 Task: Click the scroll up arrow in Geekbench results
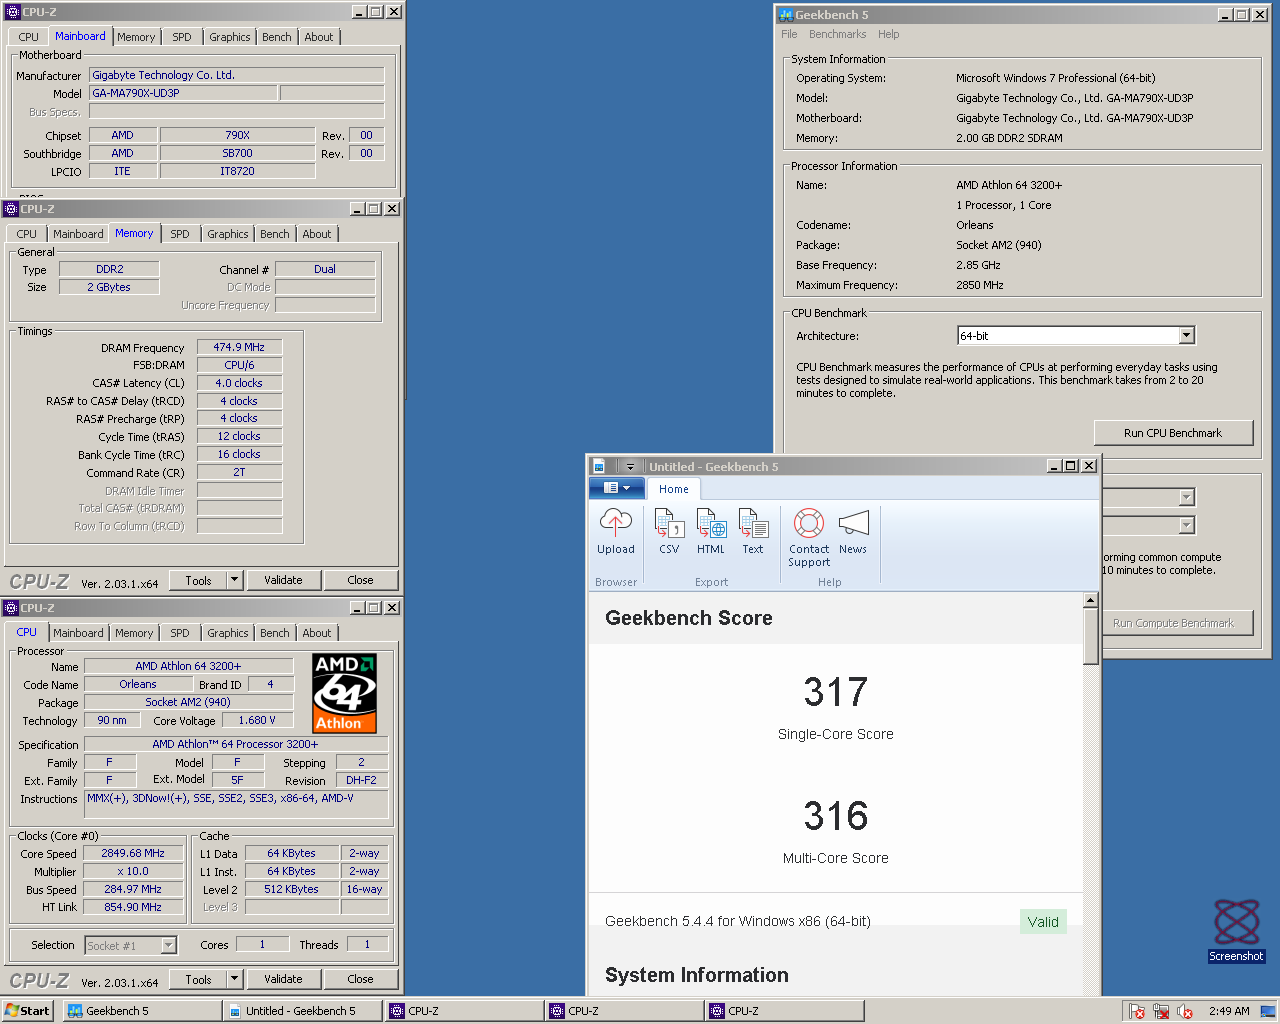click(x=1091, y=600)
